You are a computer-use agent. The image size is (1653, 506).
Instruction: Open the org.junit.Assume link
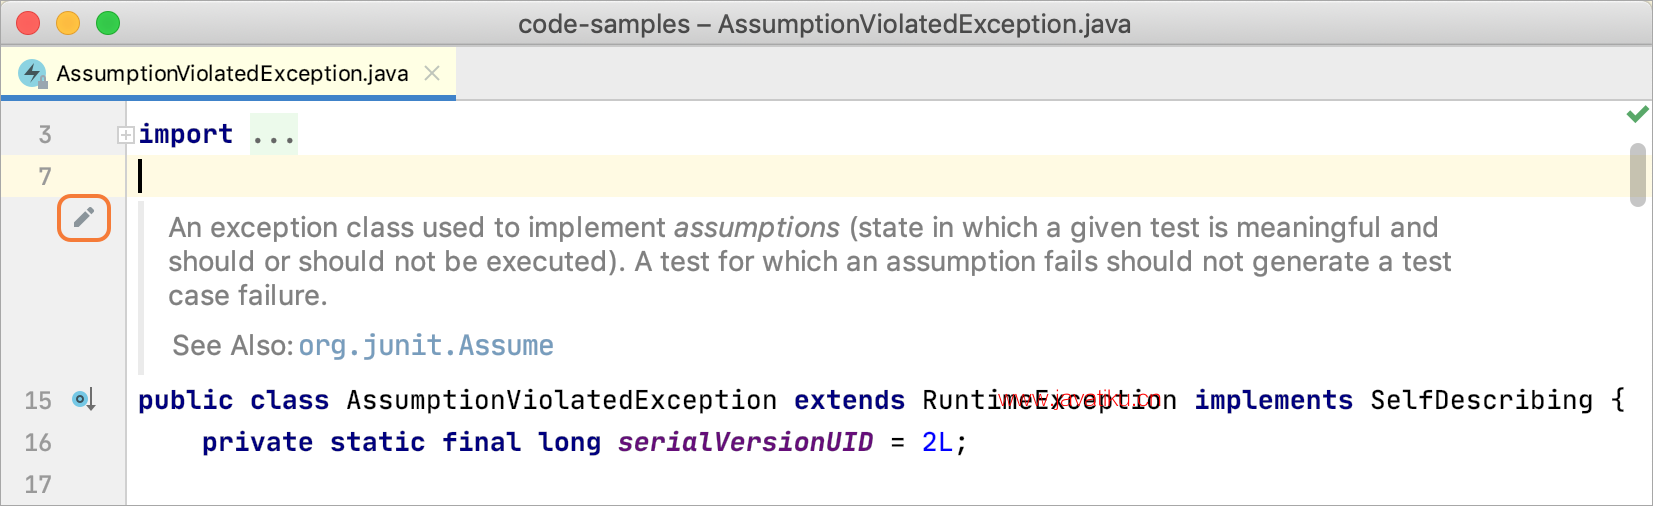tap(426, 345)
